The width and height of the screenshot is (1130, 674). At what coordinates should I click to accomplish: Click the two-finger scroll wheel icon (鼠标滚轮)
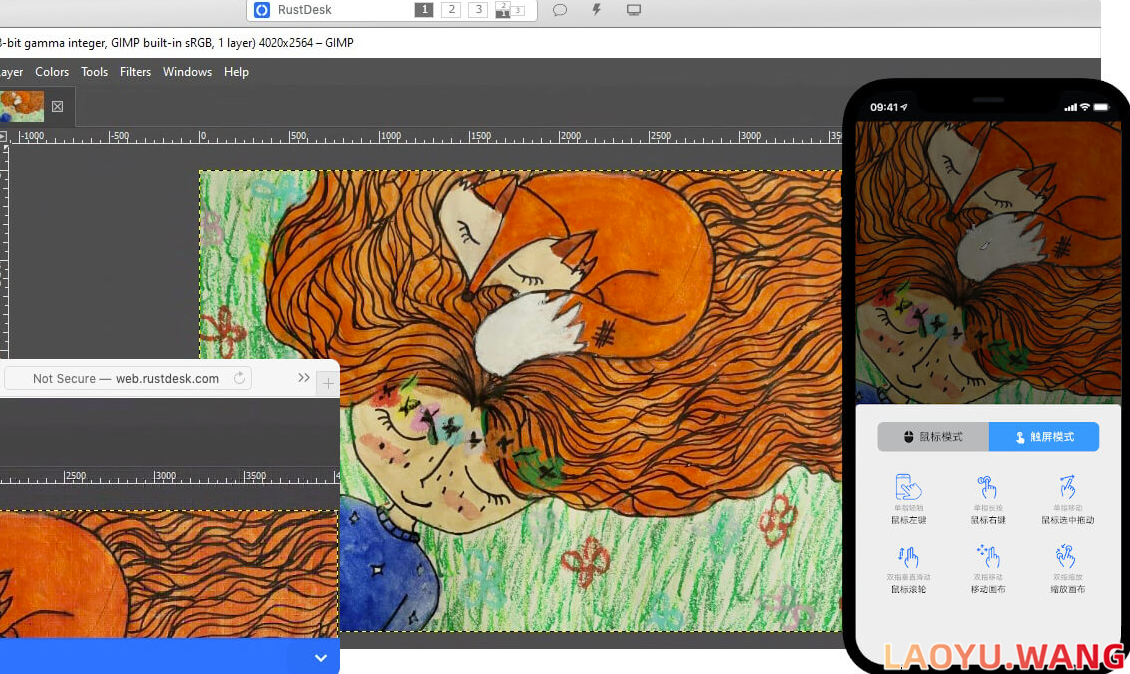[908, 557]
